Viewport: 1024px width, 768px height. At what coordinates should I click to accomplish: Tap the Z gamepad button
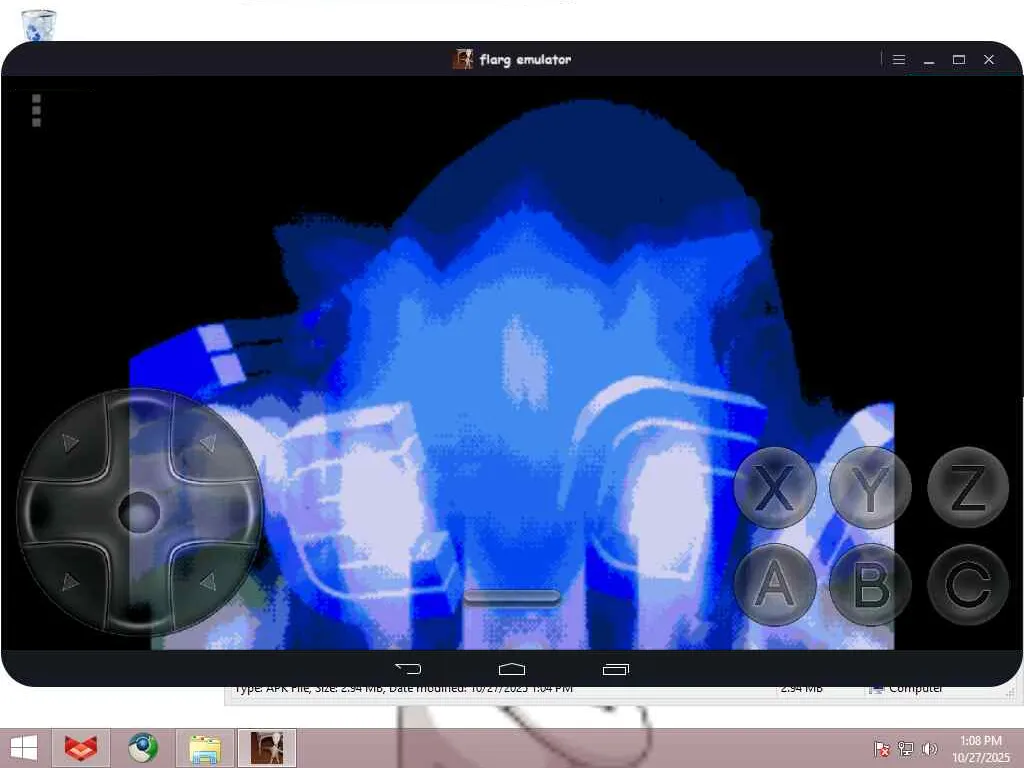tap(968, 488)
